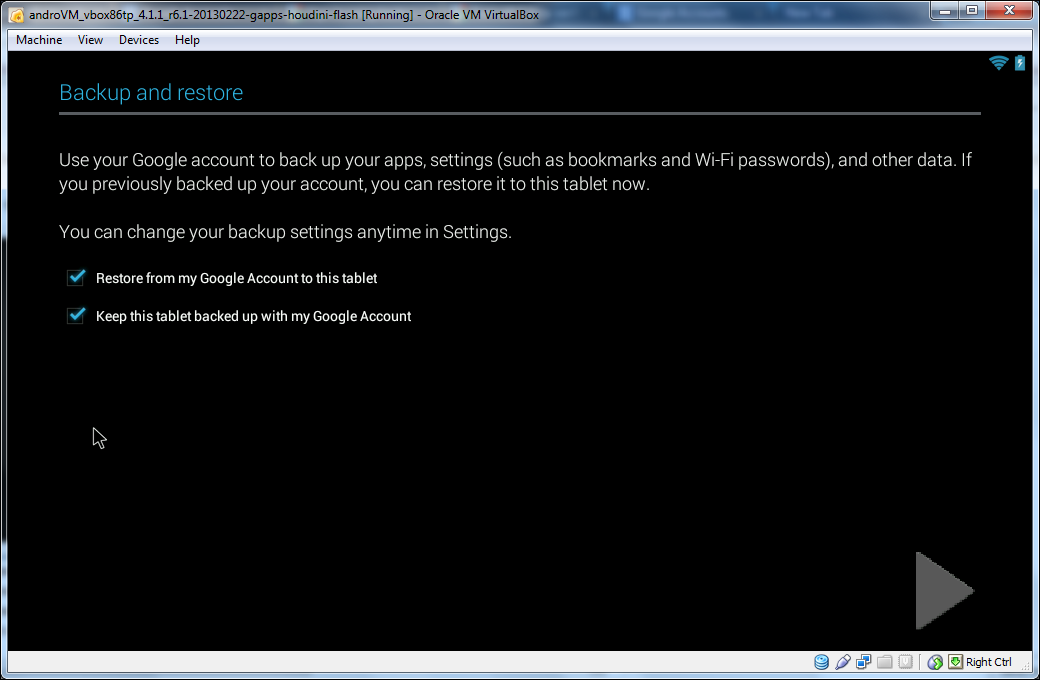The width and height of the screenshot is (1040, 680).
Task: Click the hard disk activity status icon
Action: coord(821,661)
